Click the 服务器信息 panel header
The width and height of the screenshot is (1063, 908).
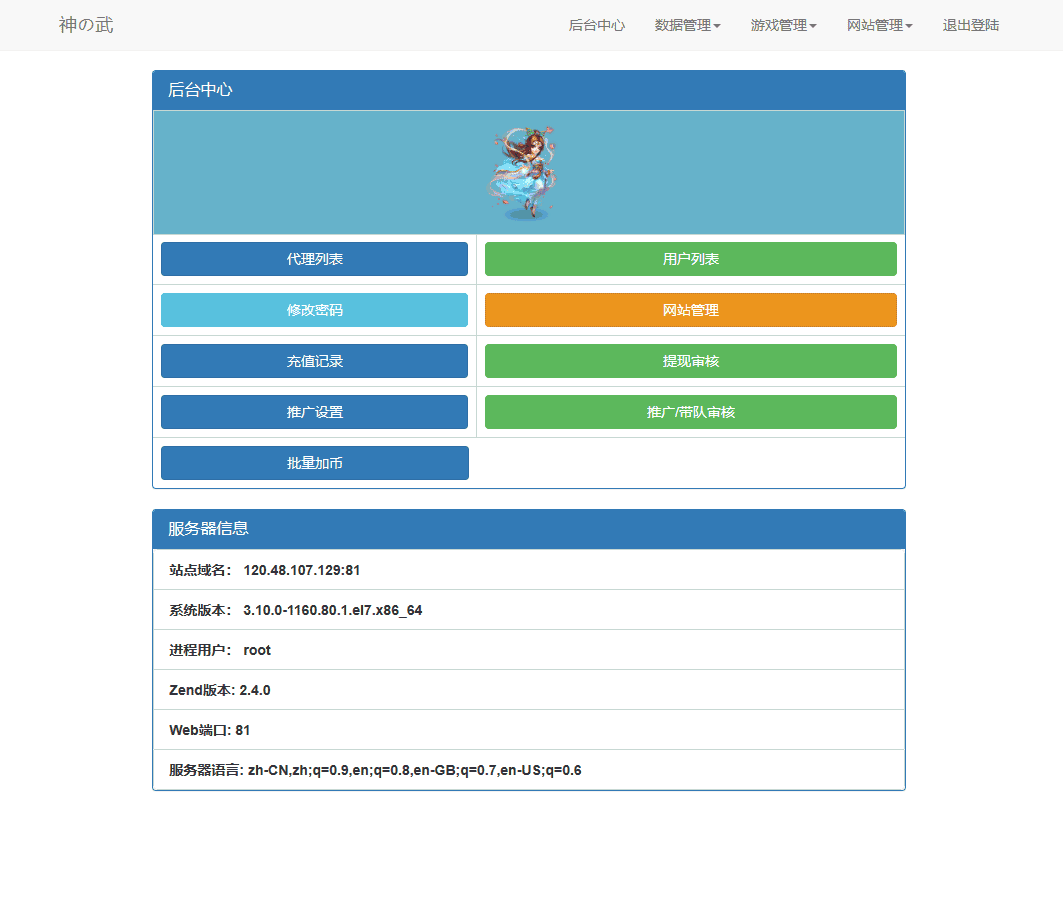tap(528, 529)
